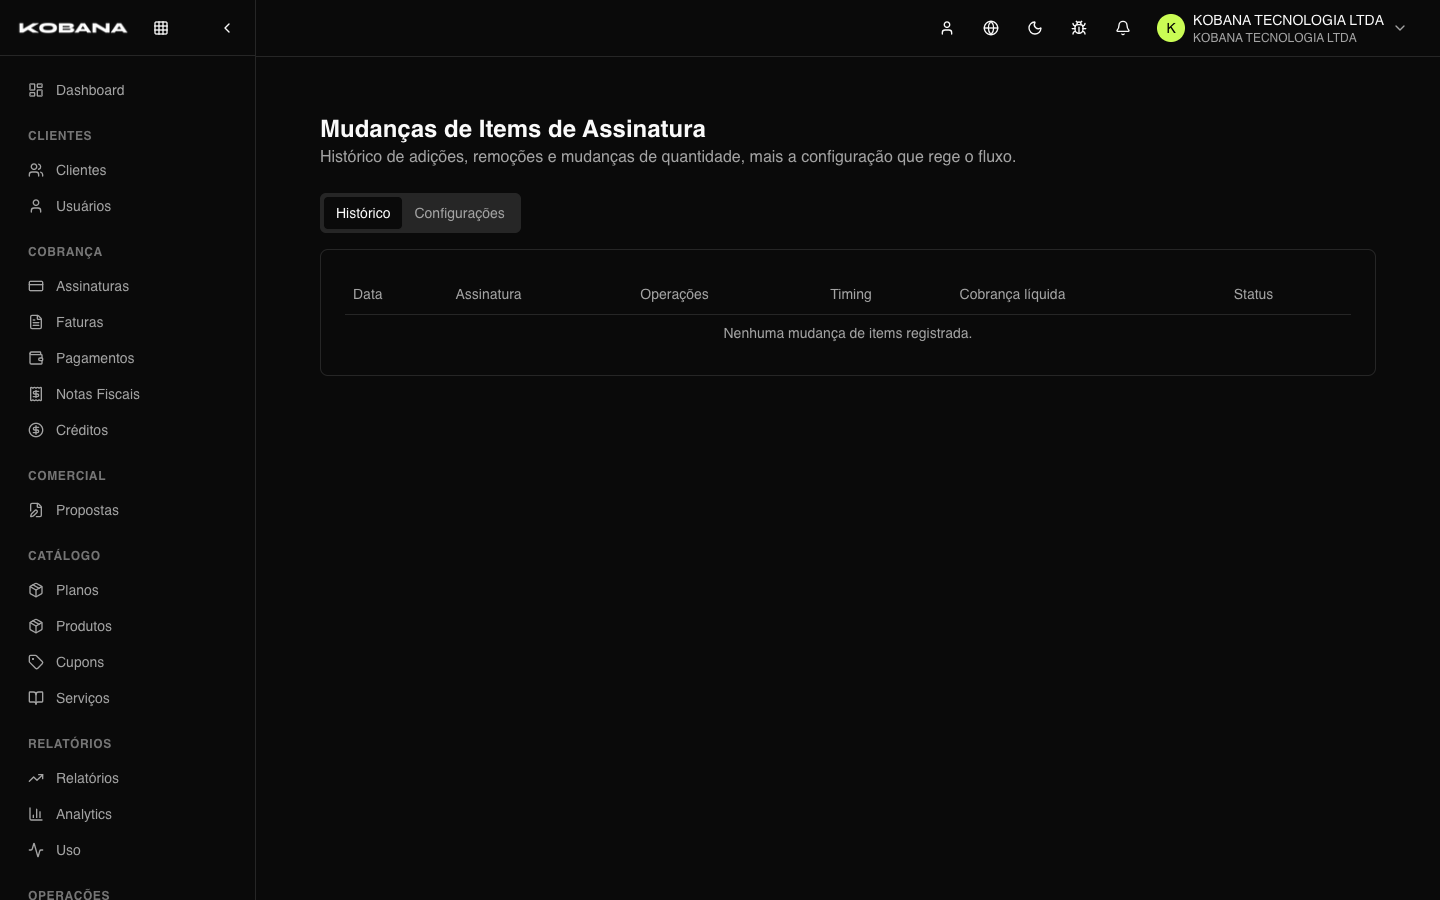Click the Timing column header
The image size is (1440, 900).
pos(851,294)
